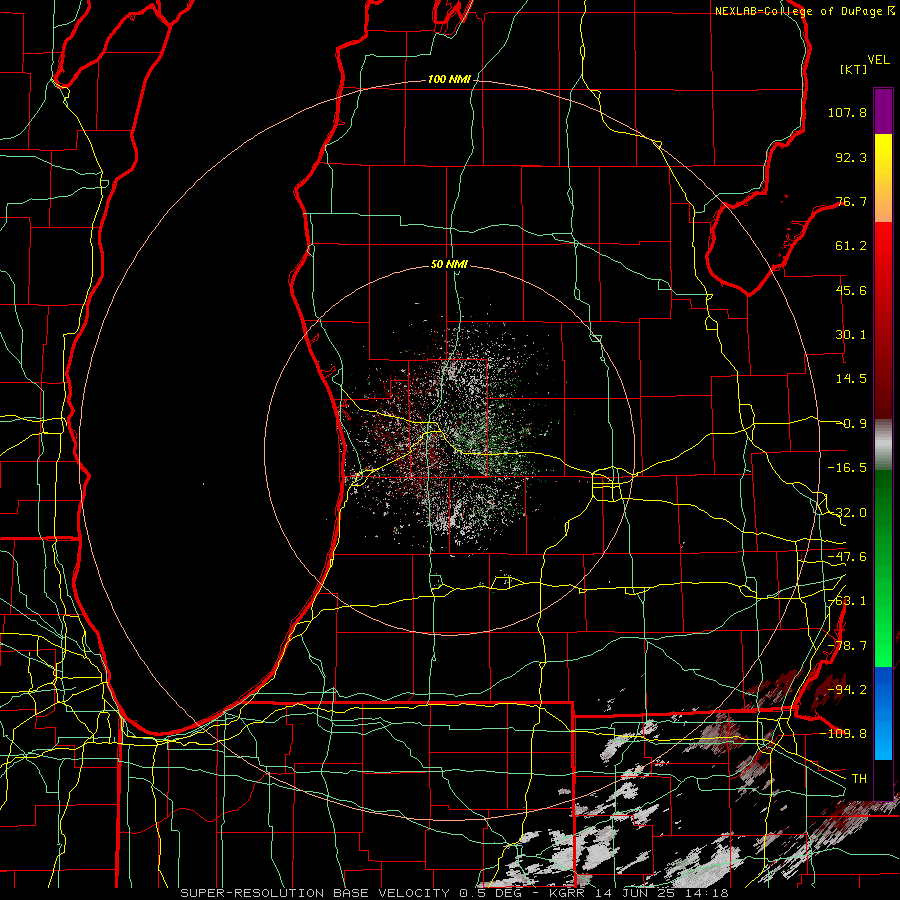Click the yellow-orange segment of the color bar
Image resolution: width=900 pixels, height=900 pixels.
pyautogui.click(x=883, y=178)
